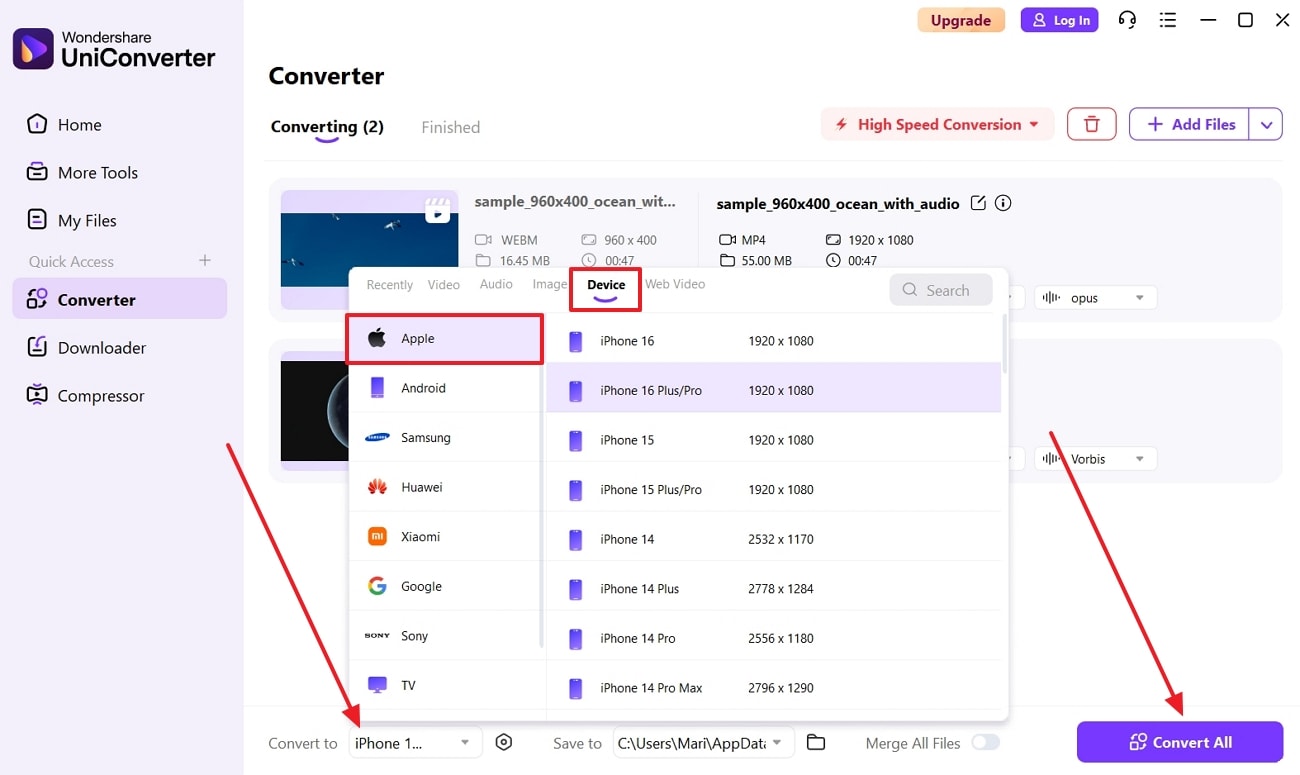Viewport: 1300px width, 775px height.
Task: Open the Convert to format dropdown
Action: tap(415, 743)
